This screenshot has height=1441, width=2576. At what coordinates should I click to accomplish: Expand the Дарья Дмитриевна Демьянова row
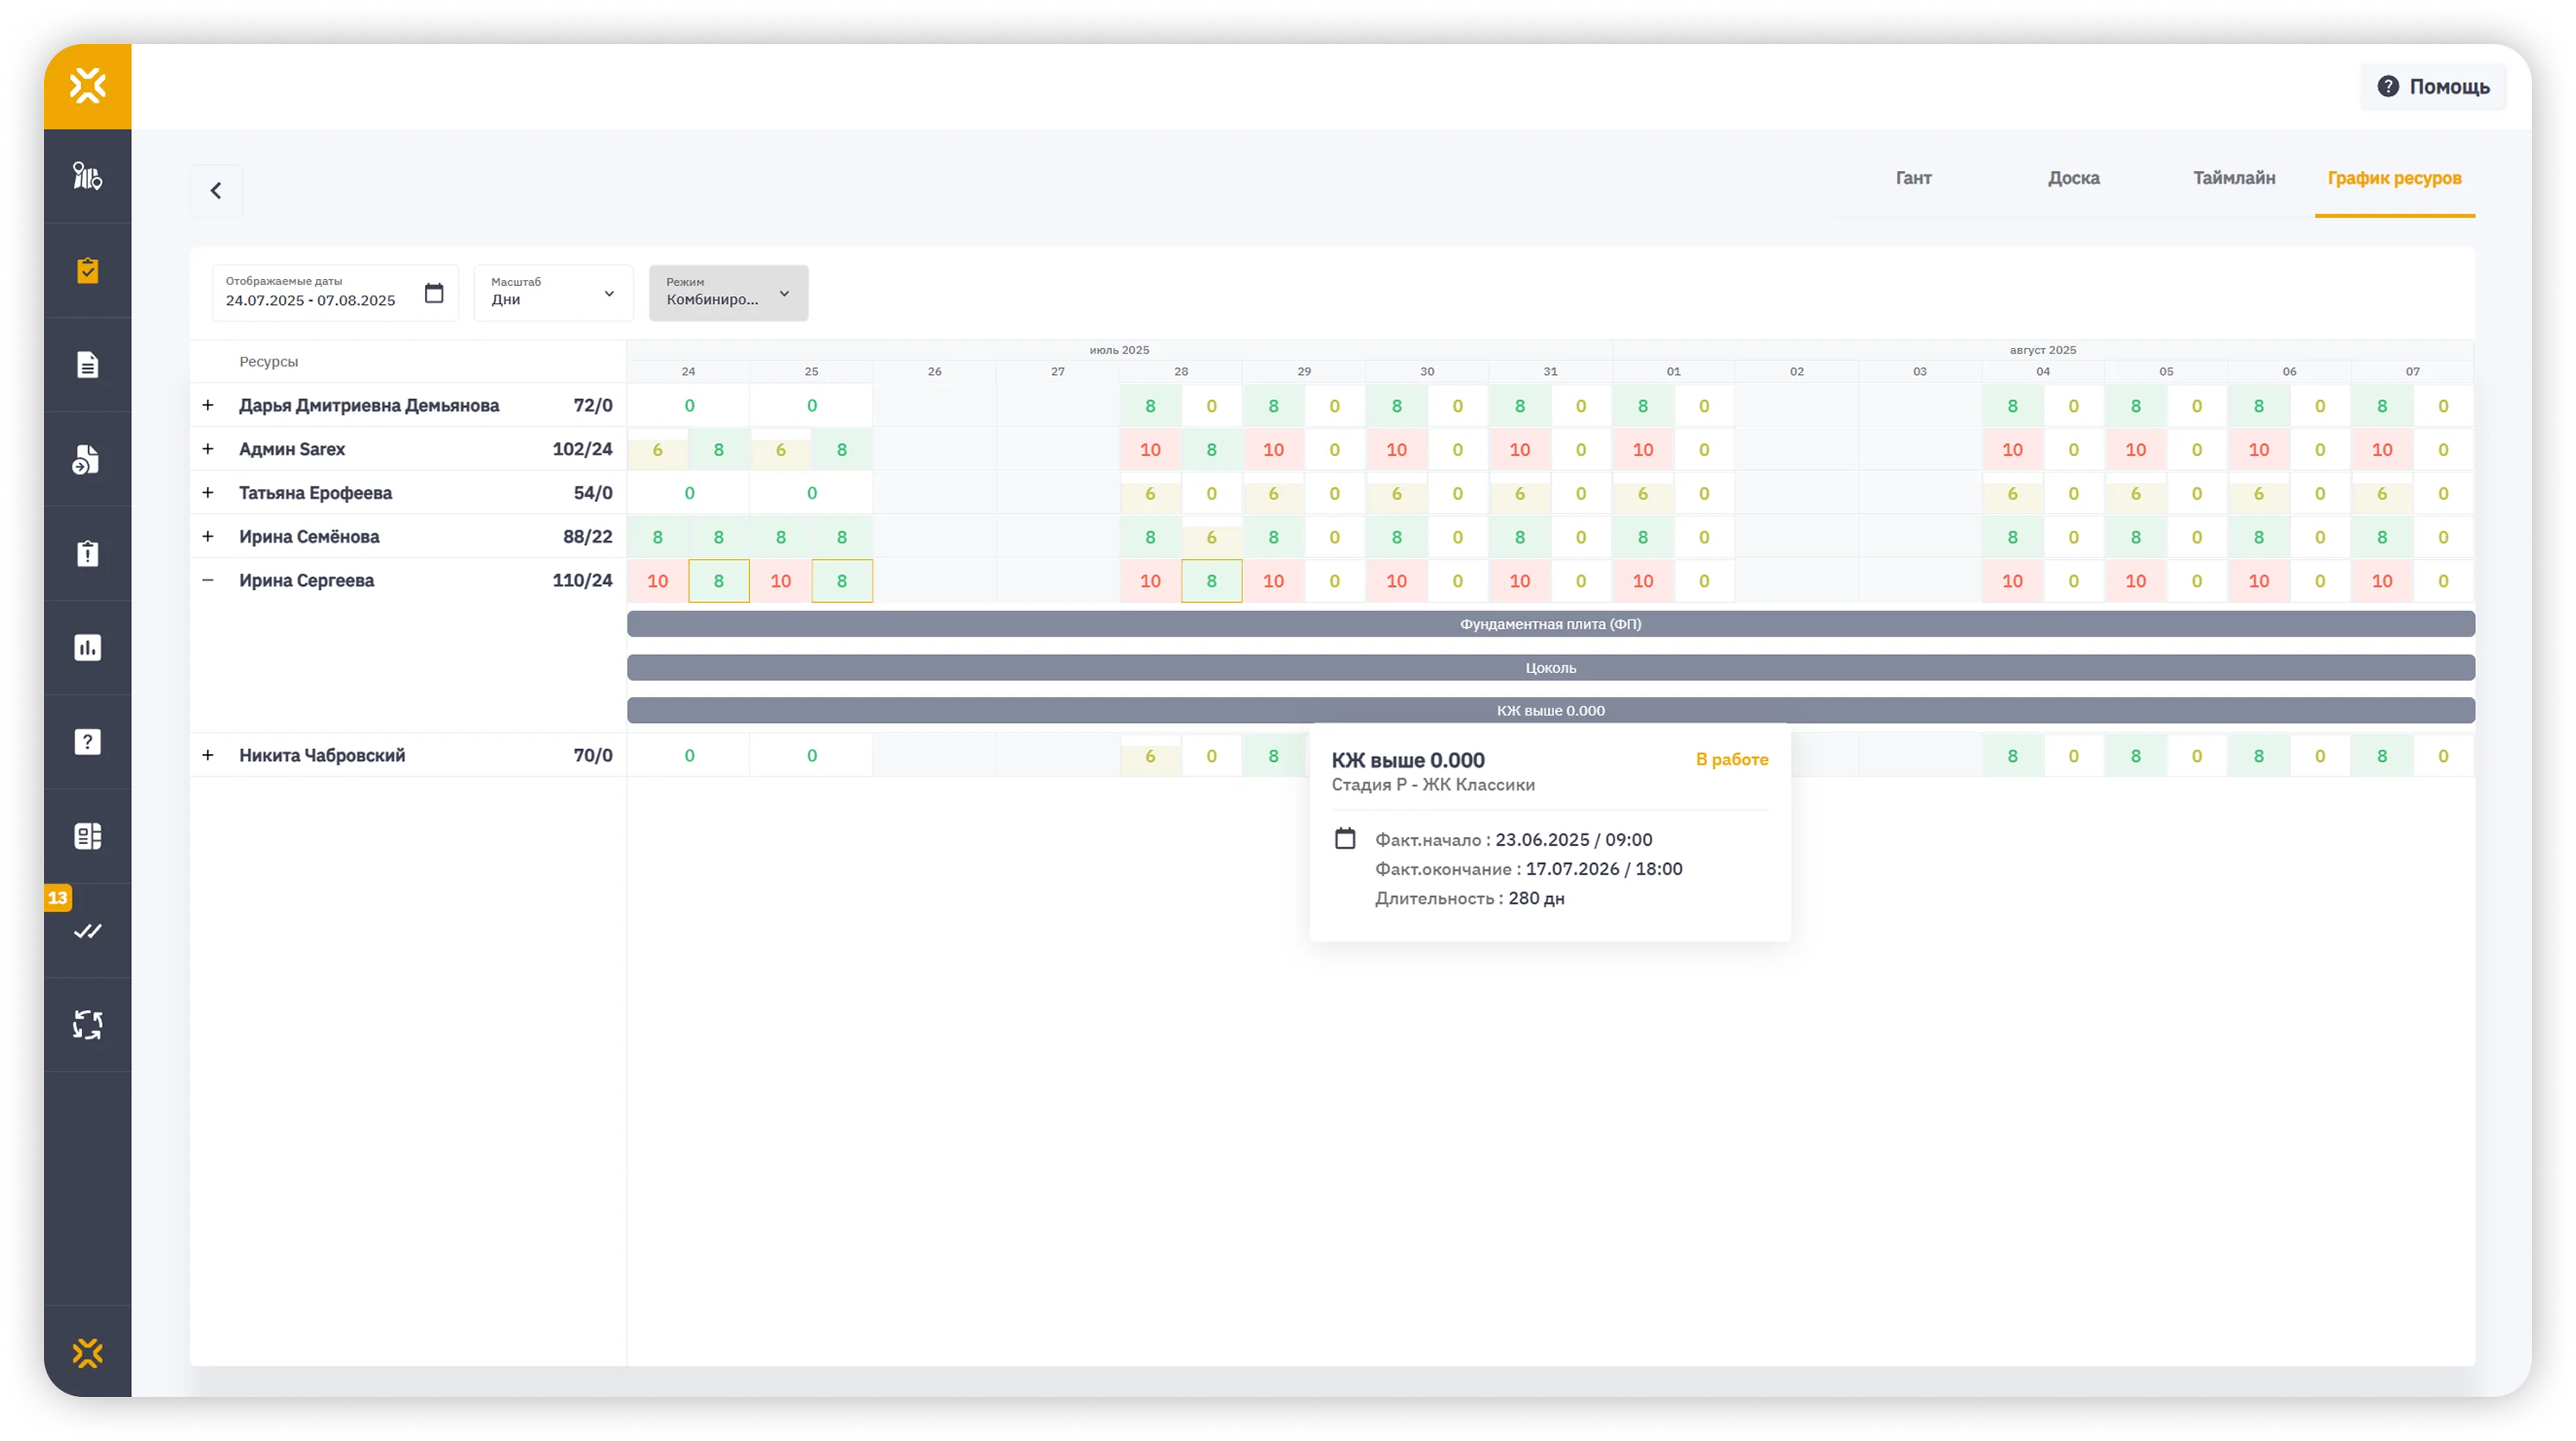point(208,405)
